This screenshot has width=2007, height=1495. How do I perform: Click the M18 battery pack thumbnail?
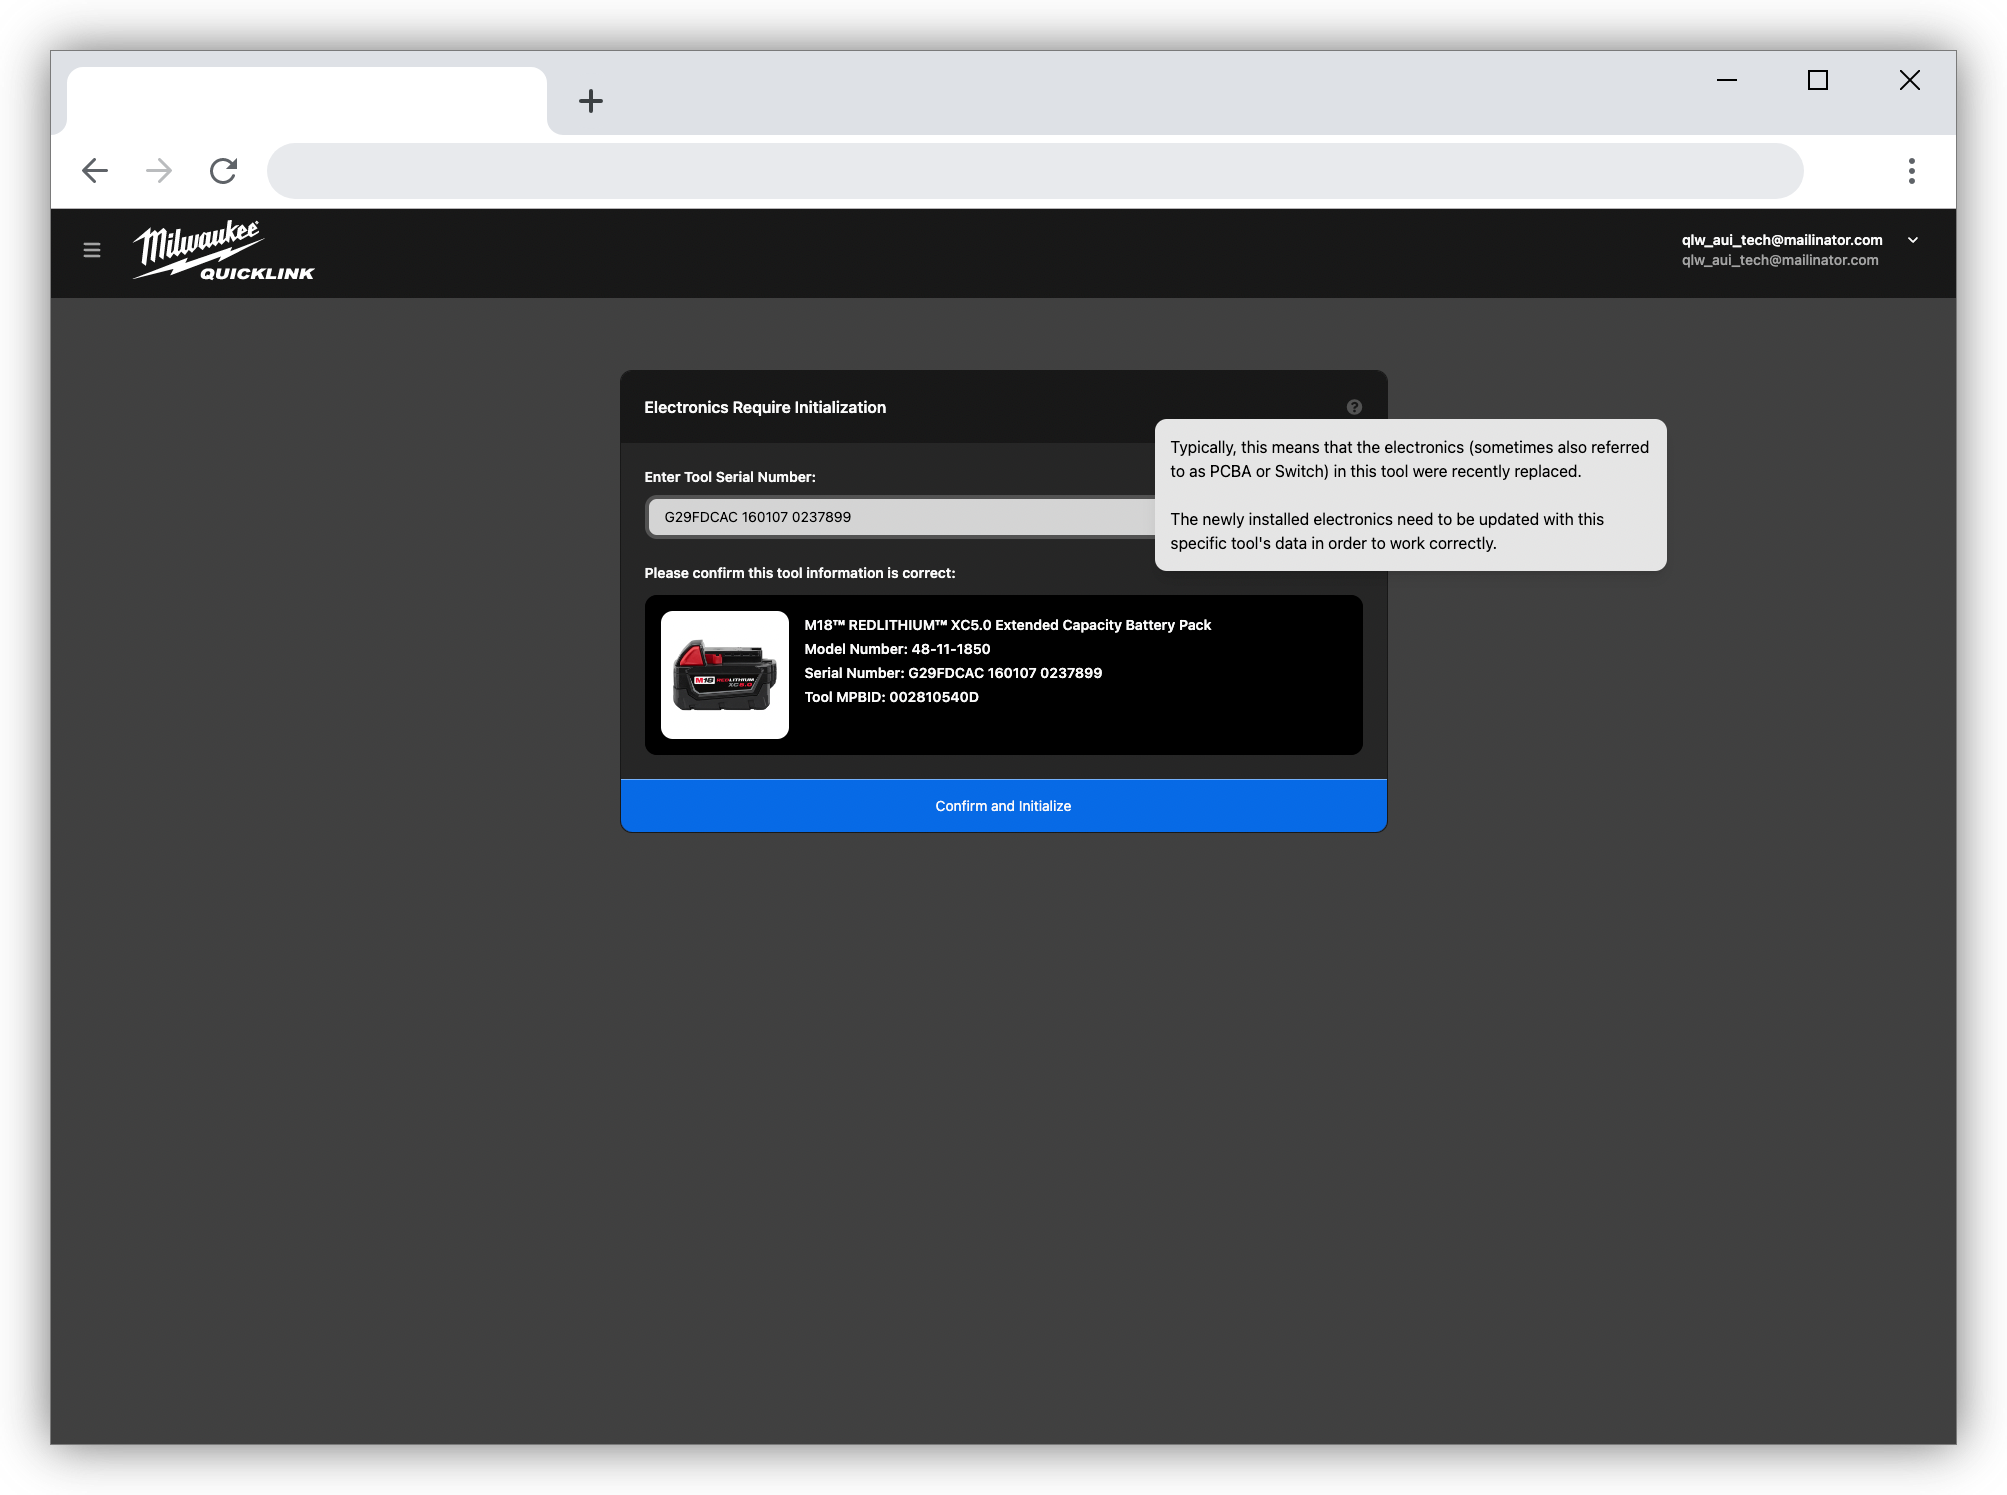tap(725, 675)
